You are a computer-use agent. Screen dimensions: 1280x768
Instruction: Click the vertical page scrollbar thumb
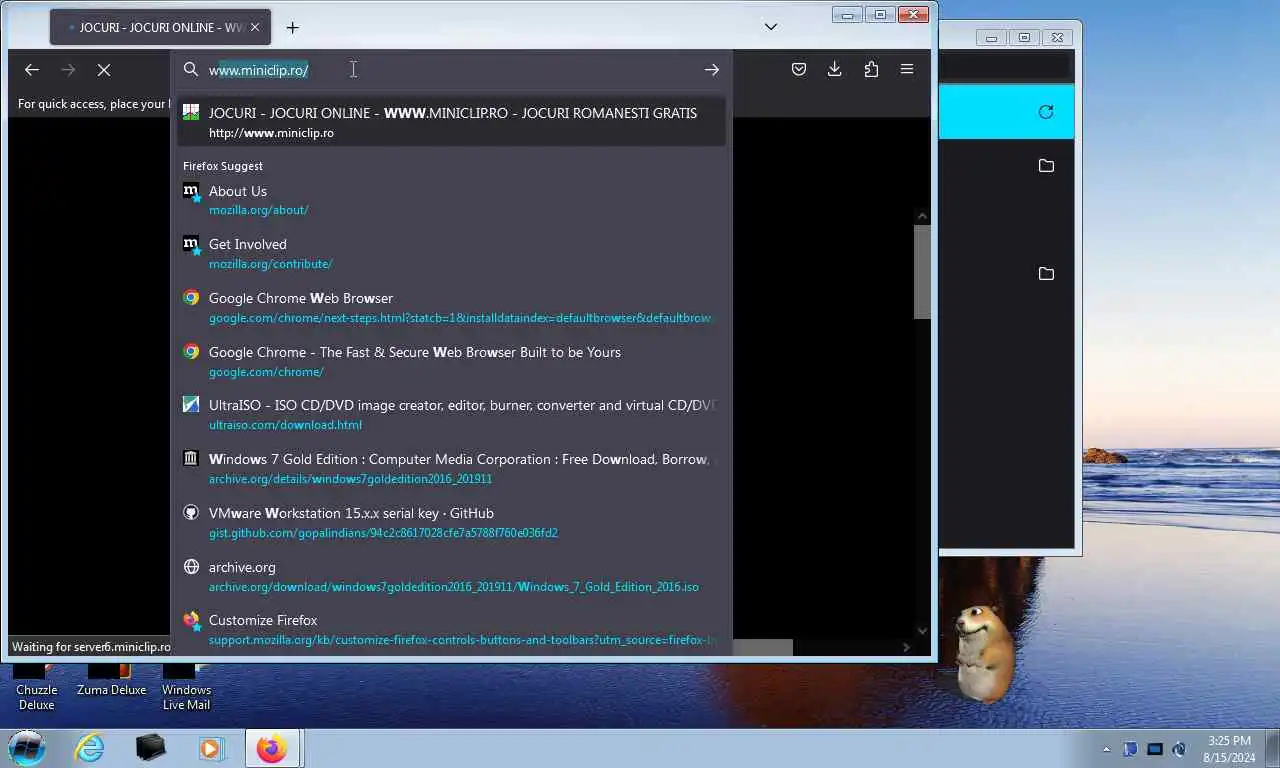922,272
